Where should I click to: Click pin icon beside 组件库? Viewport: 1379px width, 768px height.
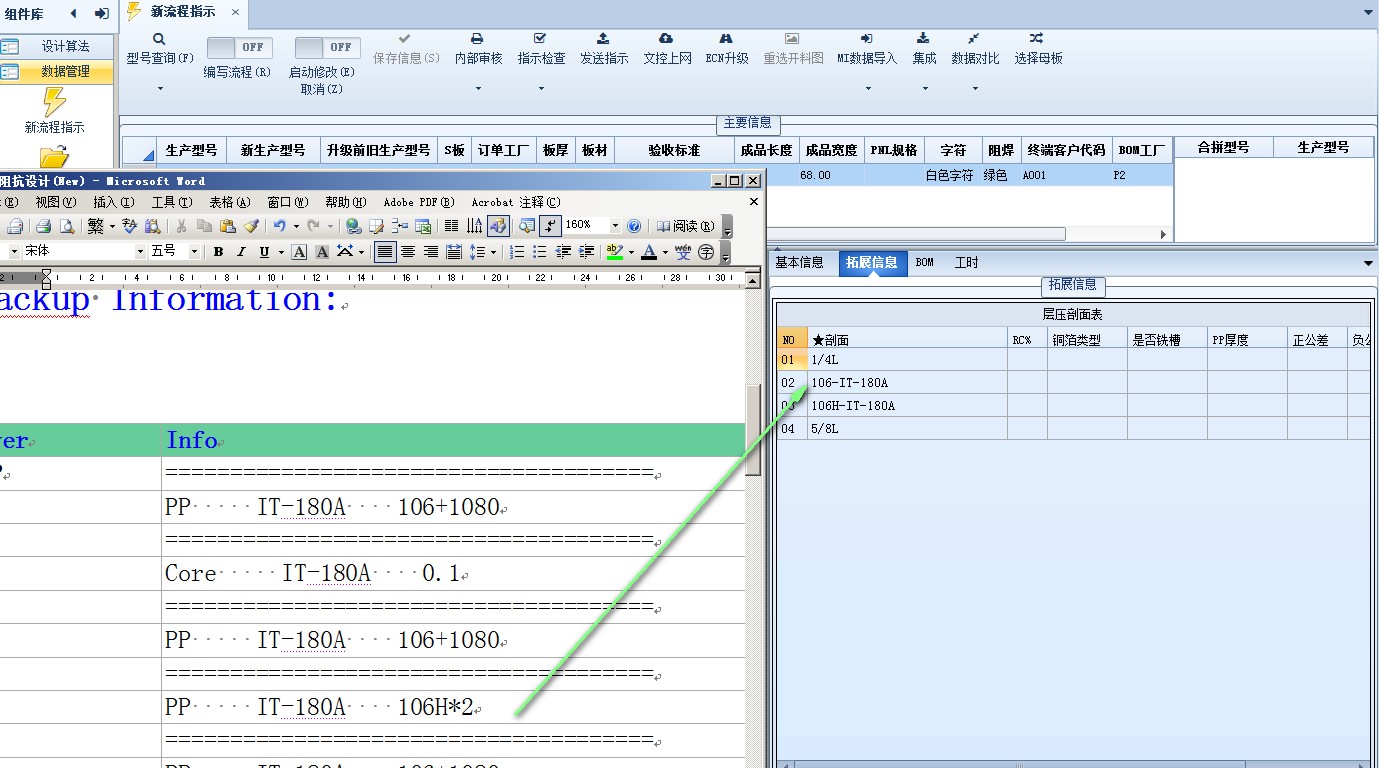pos(101,13)
